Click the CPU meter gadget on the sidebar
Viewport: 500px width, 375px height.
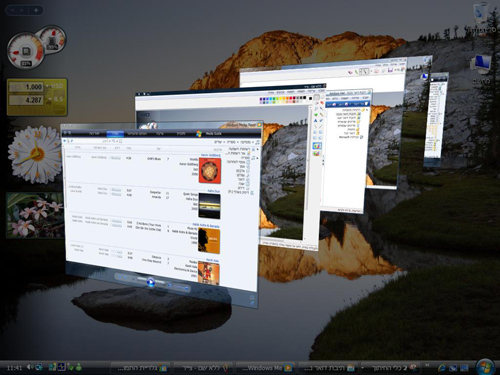pos(26,52)
